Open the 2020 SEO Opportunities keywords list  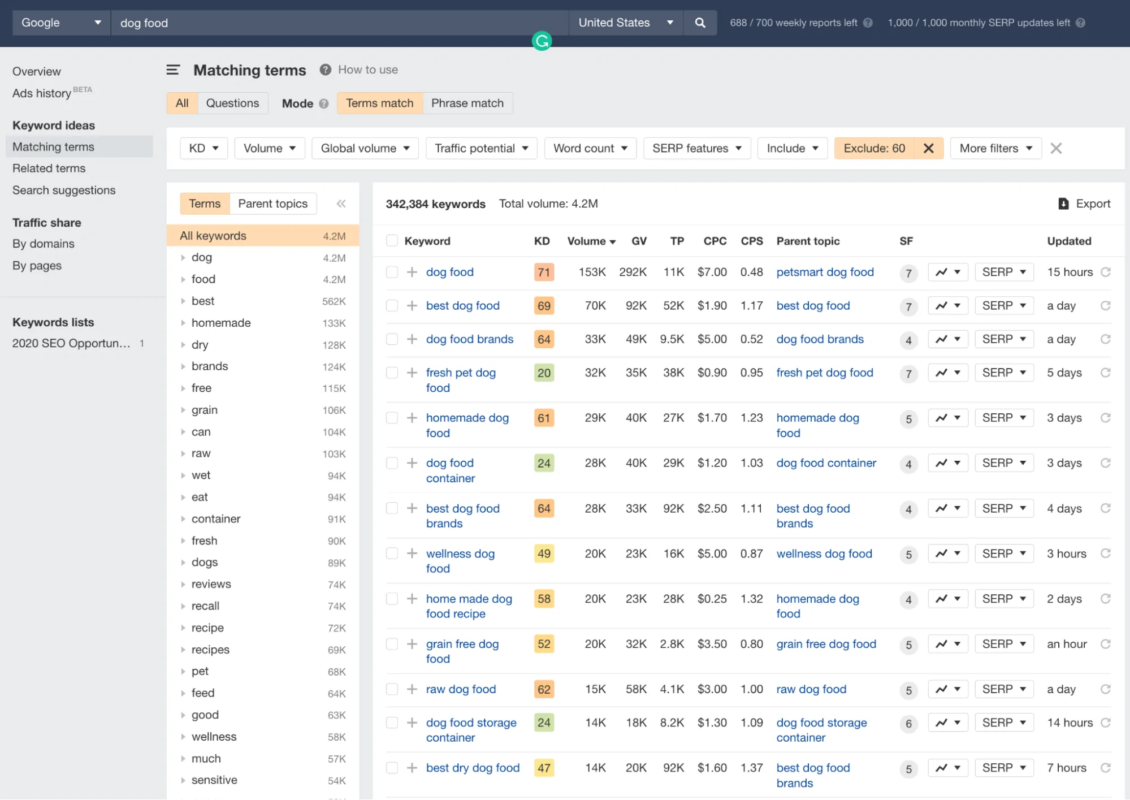tap(71, 344)
